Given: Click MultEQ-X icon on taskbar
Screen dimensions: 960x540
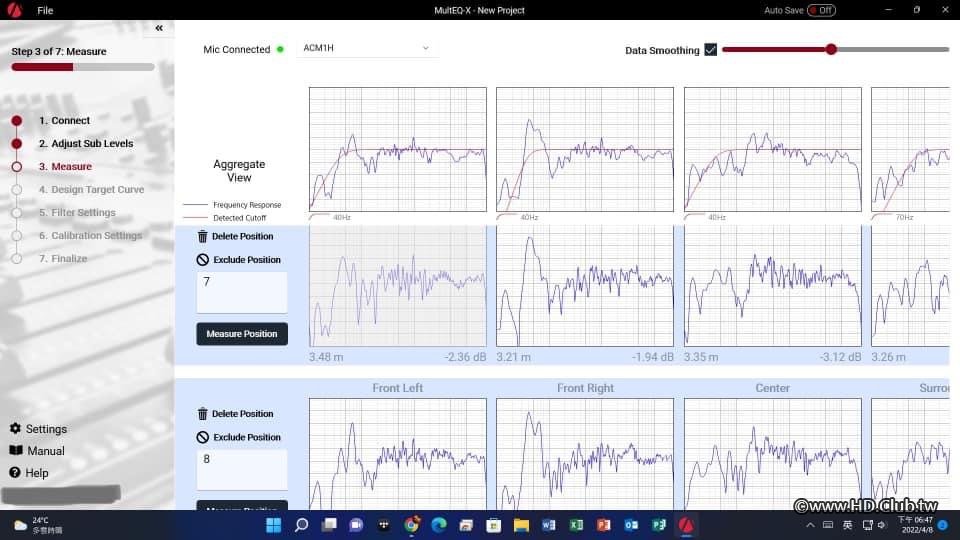Looking at the screenshot, I should (686, 525).
